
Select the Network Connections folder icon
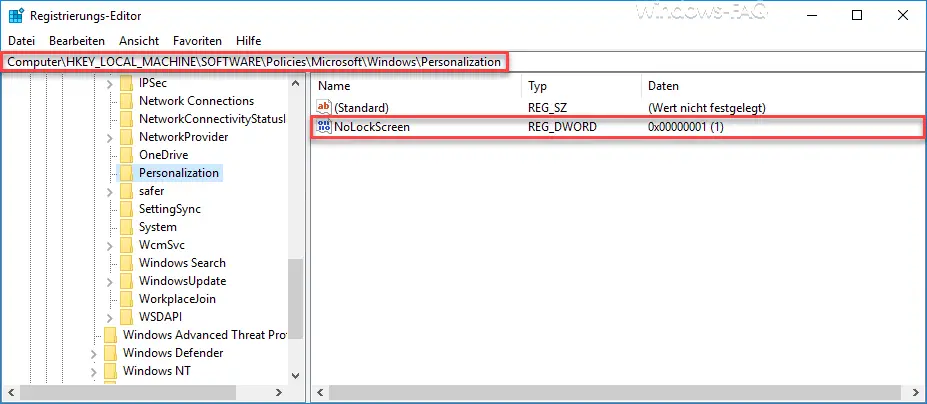[126, 101]
